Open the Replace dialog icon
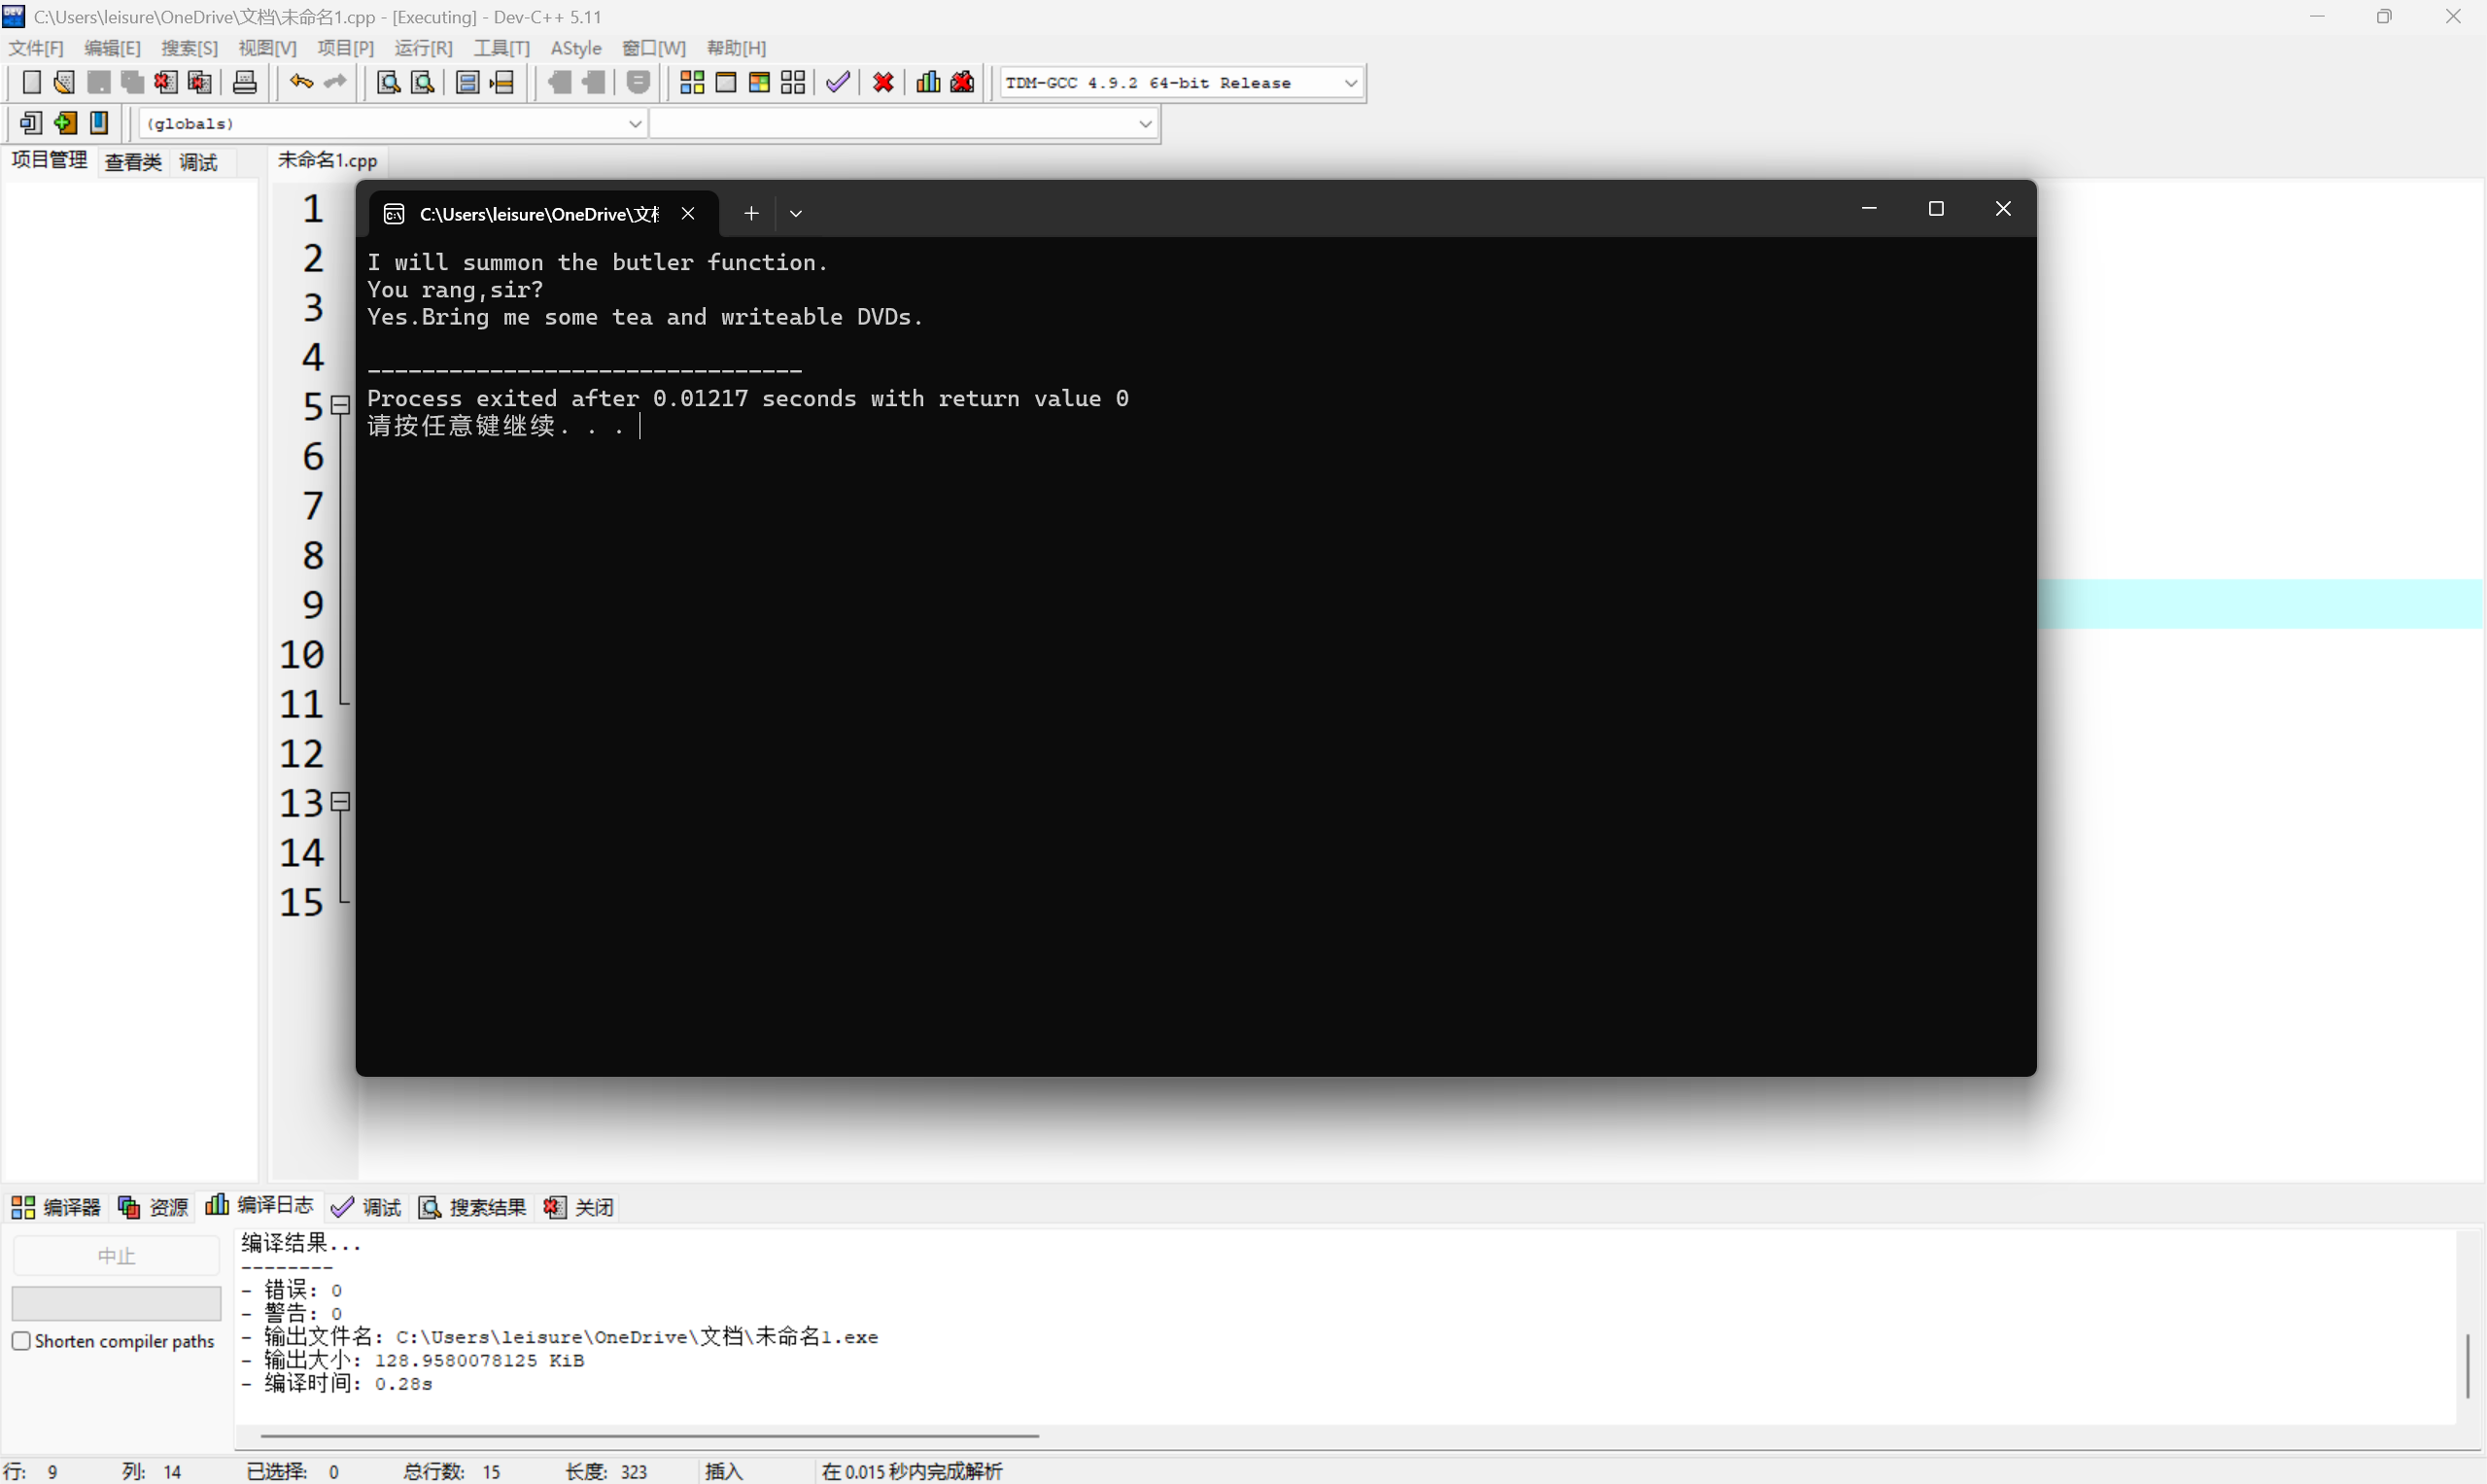The width and height of the screenshot is (2487, 1484). click(421, 82)
